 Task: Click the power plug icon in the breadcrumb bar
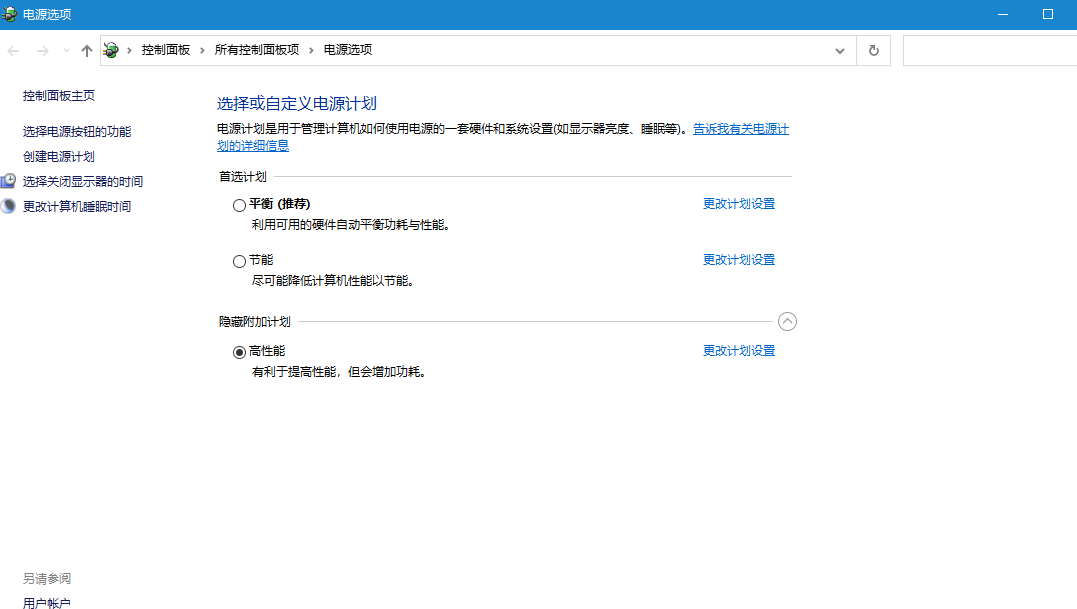tap(110, 49)
